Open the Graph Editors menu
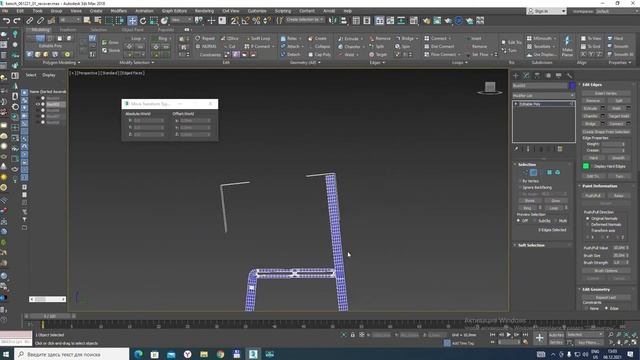The width and height of the screenshot is (640, 360). coord(174,11)
